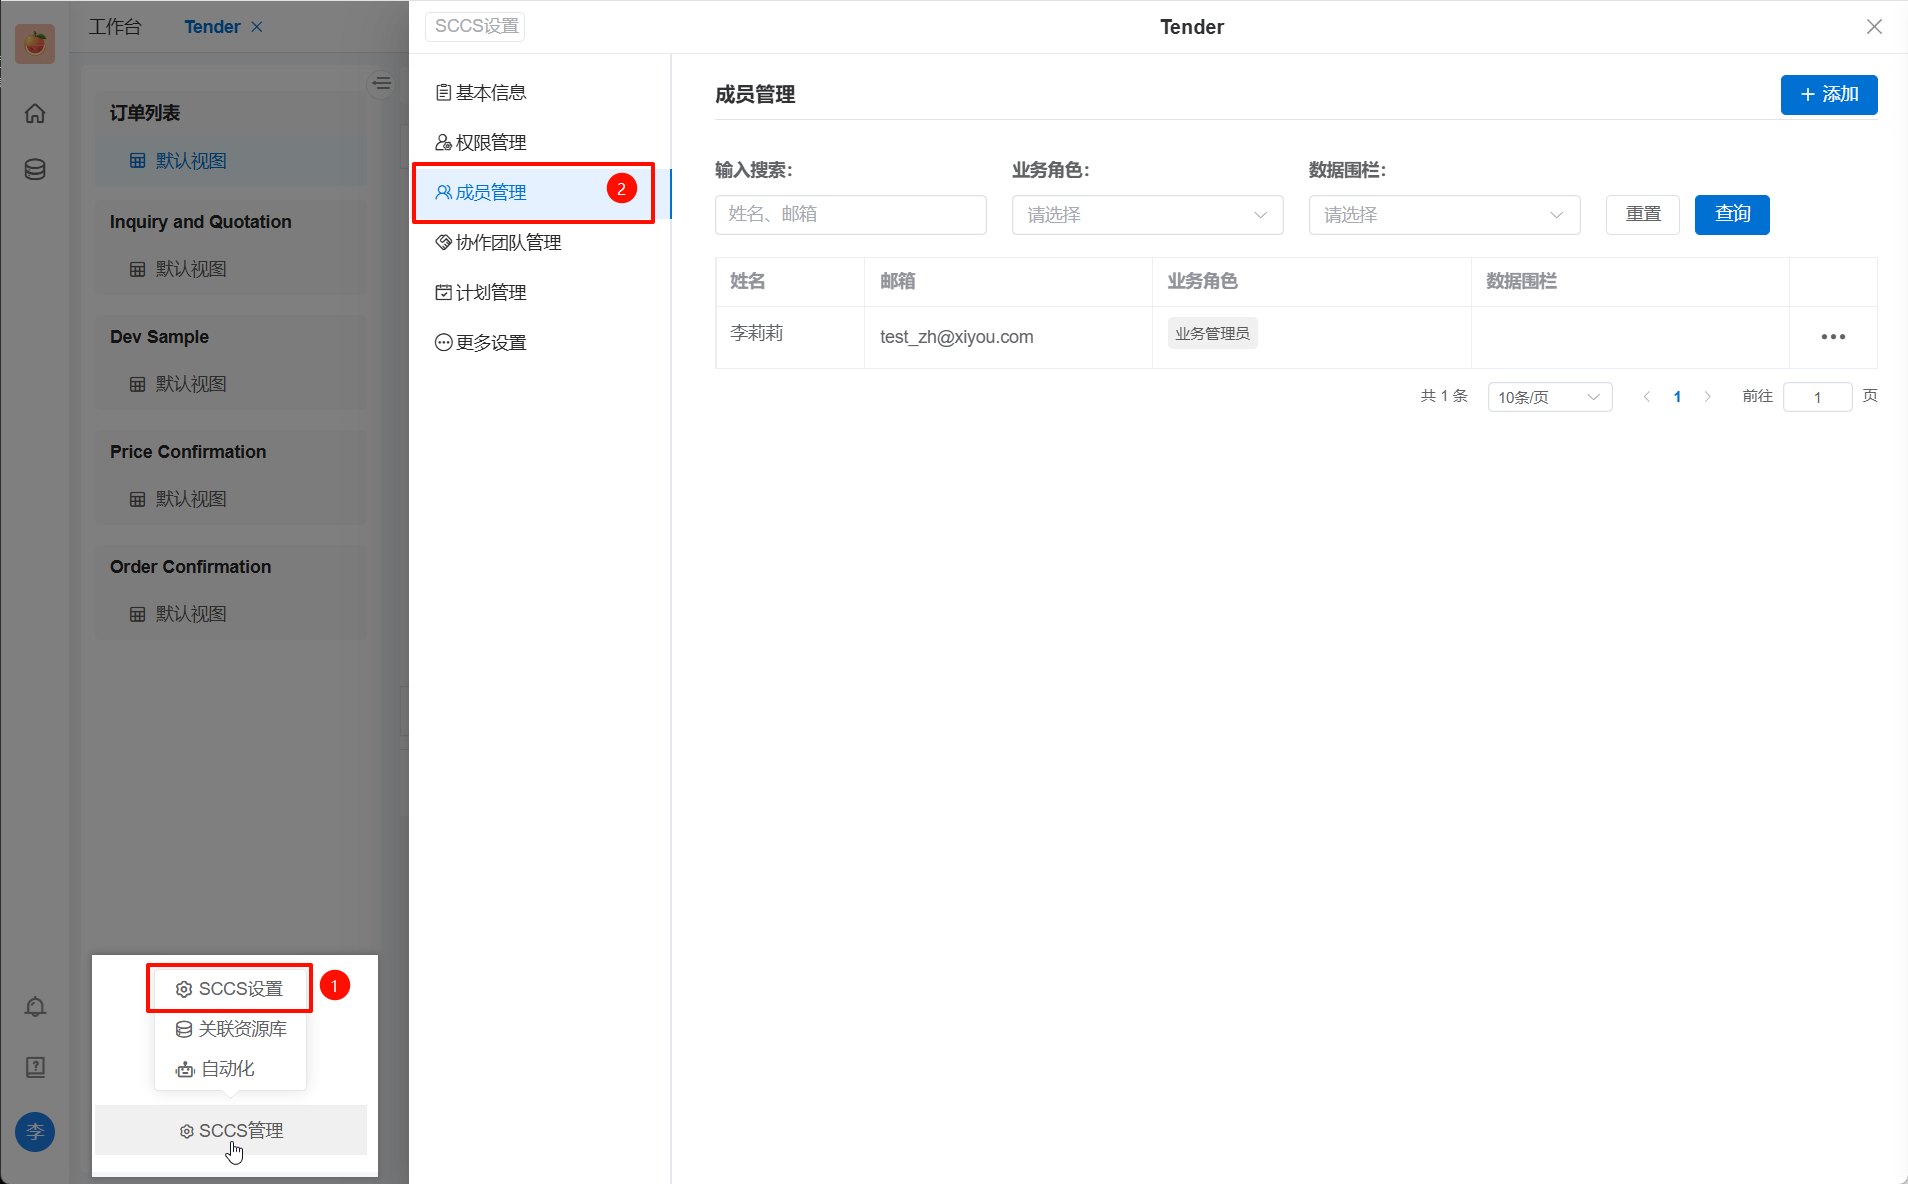Open the 10条/页 page size selector
Viewport: 1908px width, 1184px height.
point(1549,397)
